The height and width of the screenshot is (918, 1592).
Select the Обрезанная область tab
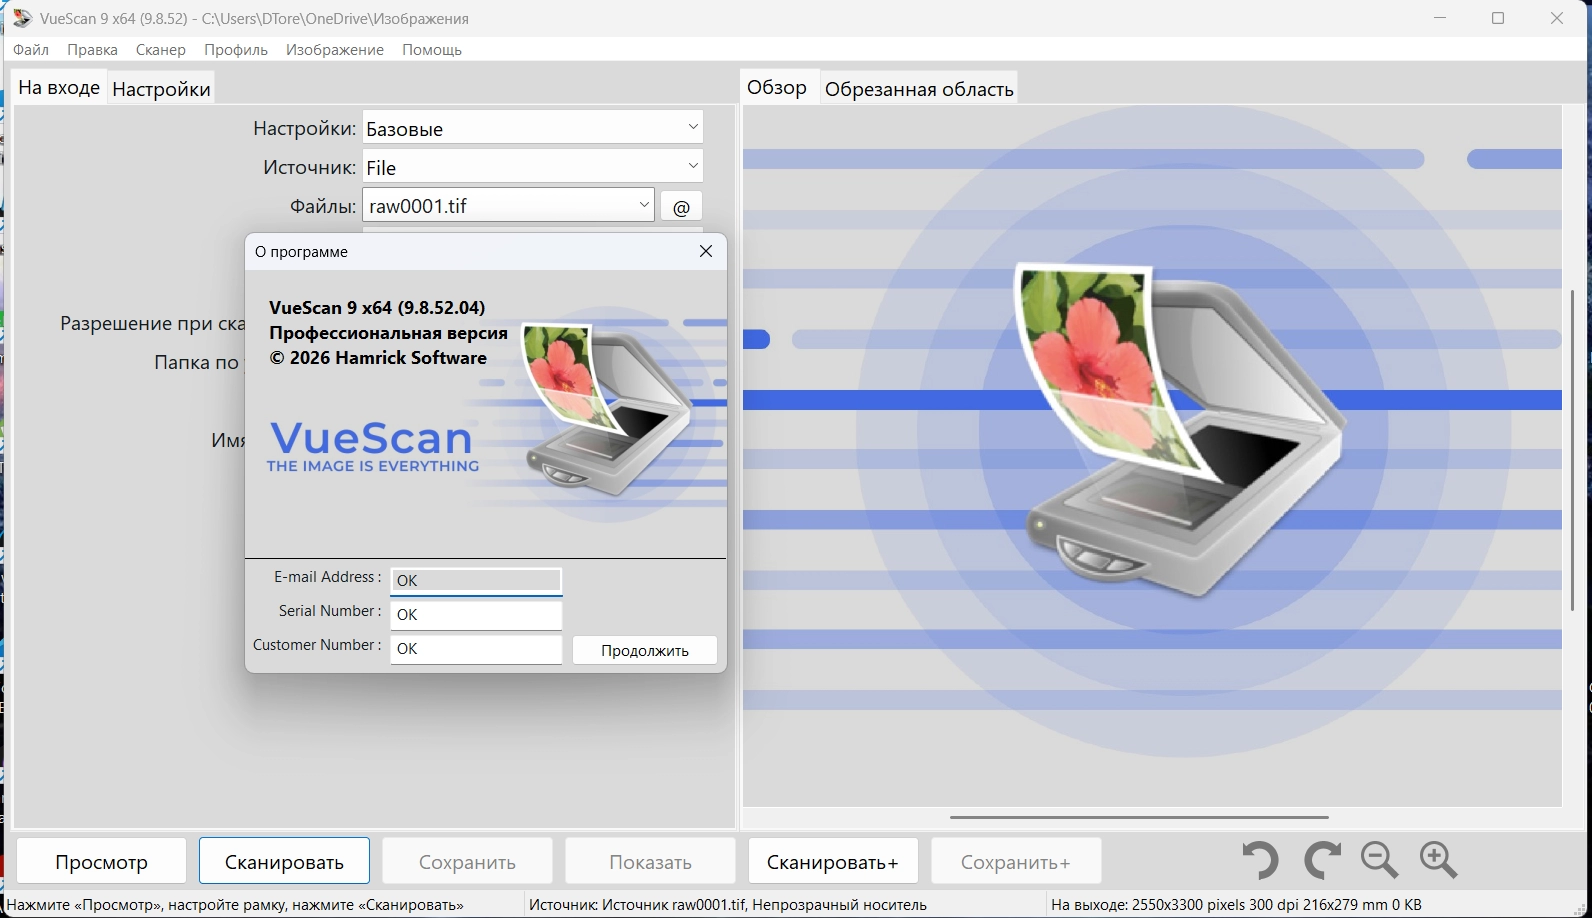point(919,89)
